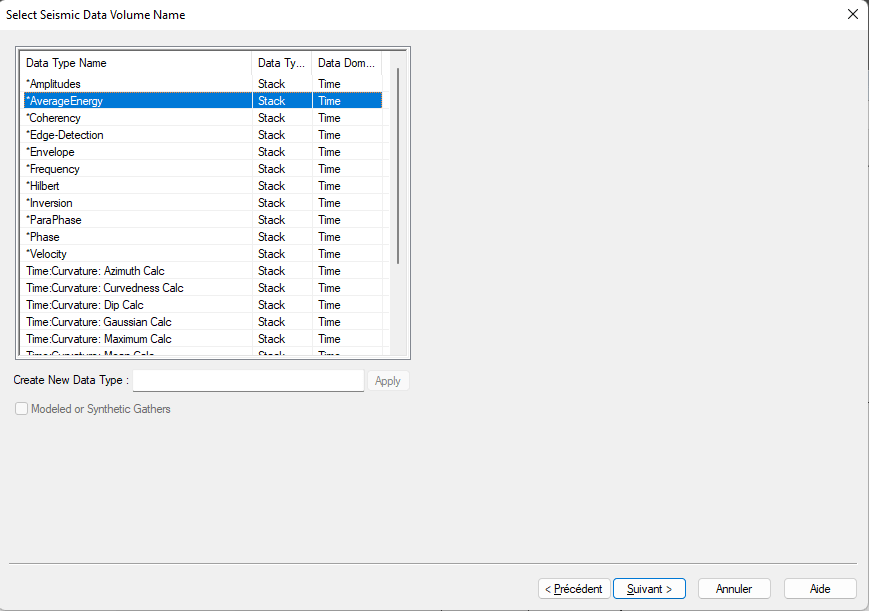Pick the *Envelope data type entry
The width and height of the screenshot is (869, 611).
[51, 152]
